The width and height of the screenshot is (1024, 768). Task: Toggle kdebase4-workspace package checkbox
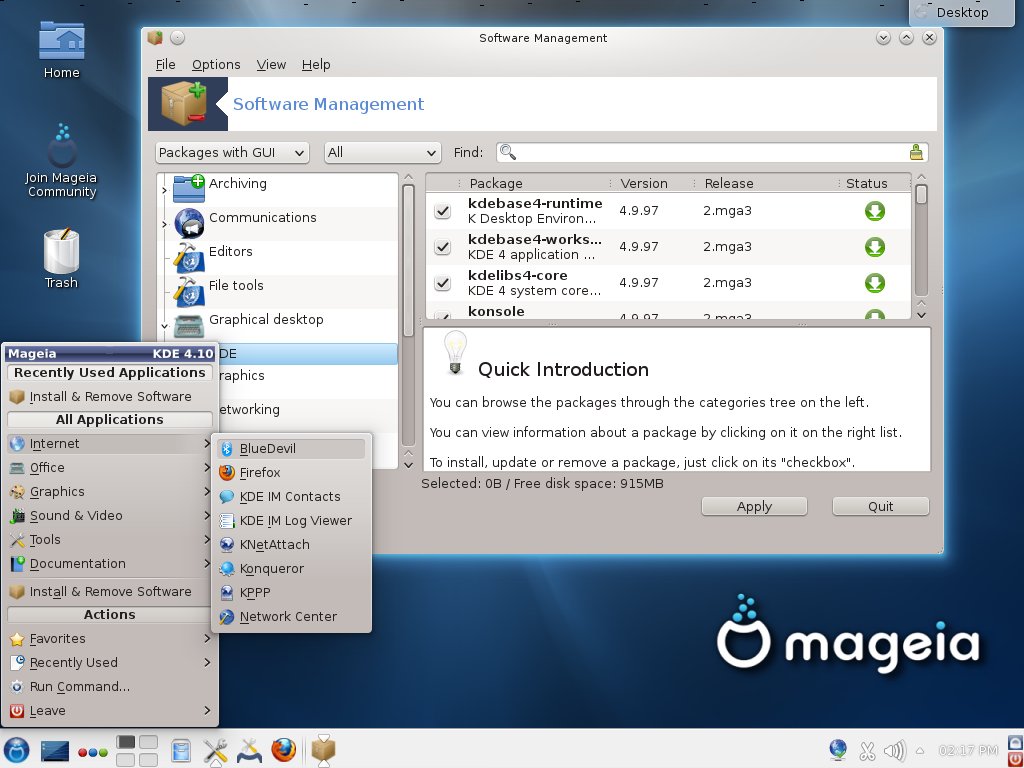click(443, 247)
